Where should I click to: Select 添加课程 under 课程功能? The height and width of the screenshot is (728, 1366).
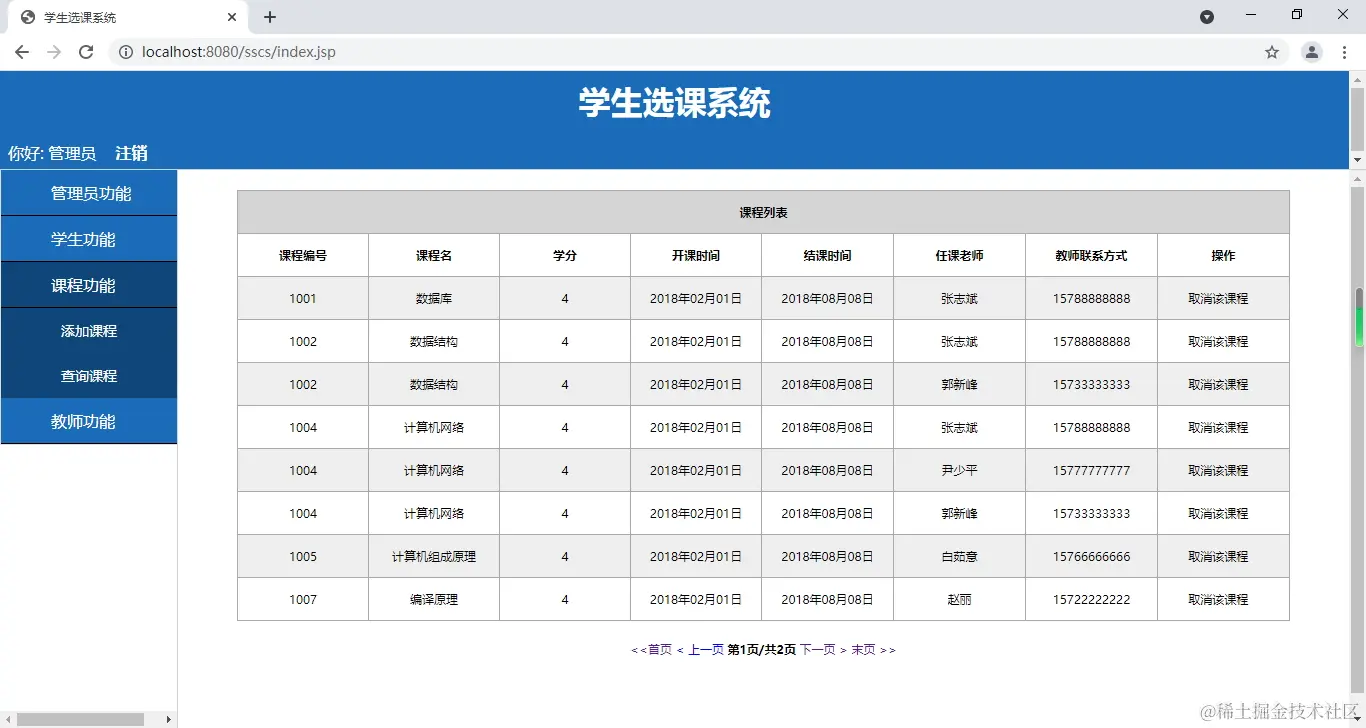click(x=88, y=331)
